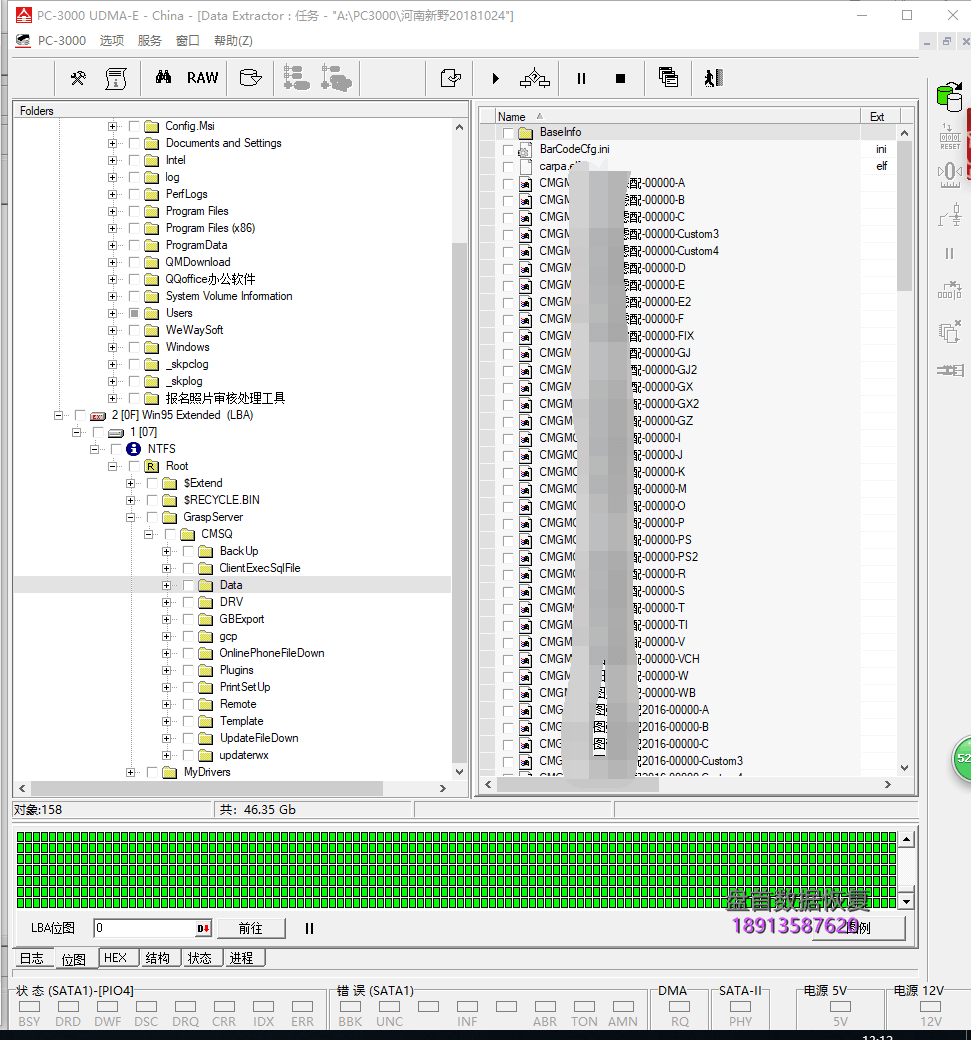
Task: Select the OnlinePhoneFileDown folder
Action: click(272, 653)
